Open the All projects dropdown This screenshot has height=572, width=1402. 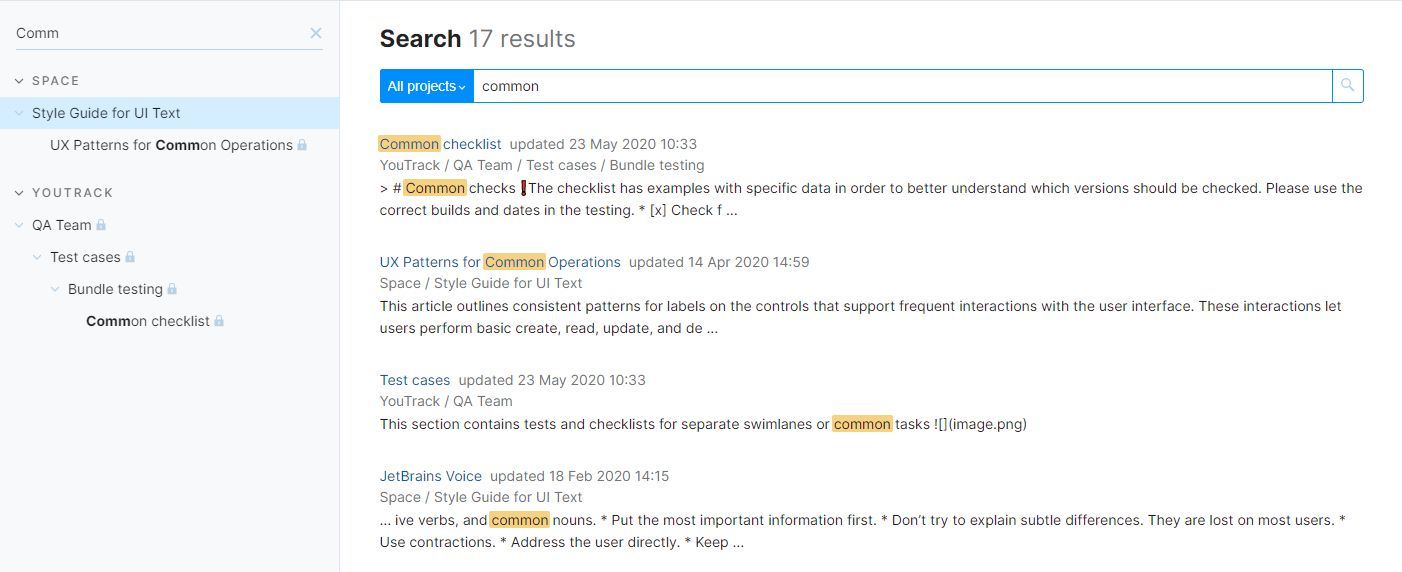coord(426,86)
